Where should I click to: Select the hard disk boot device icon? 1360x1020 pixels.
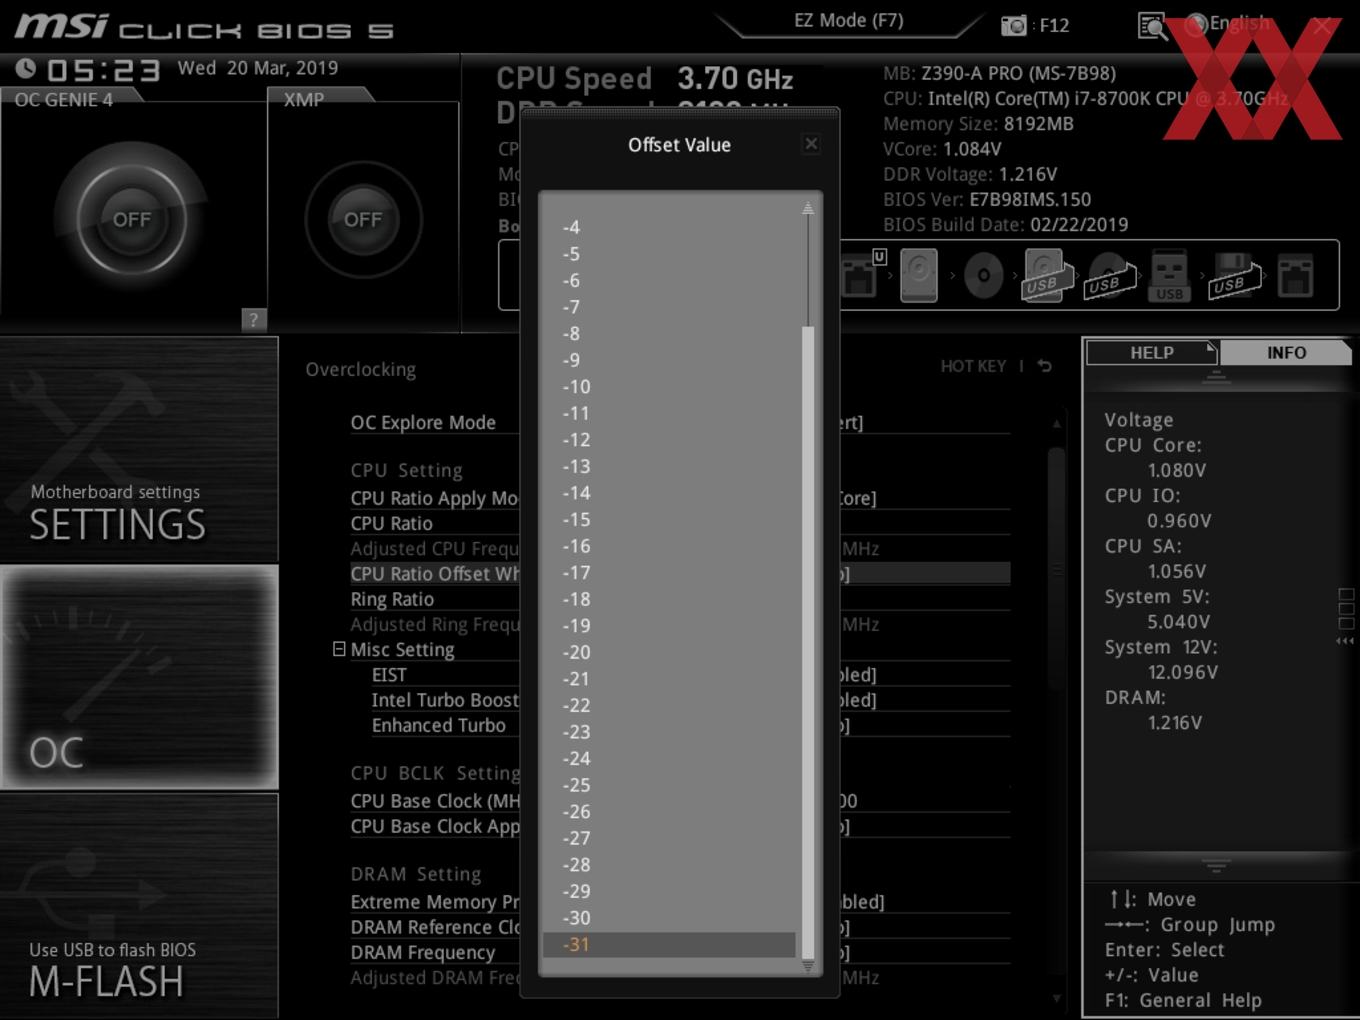pyautogui.click(x=918, y=275)
